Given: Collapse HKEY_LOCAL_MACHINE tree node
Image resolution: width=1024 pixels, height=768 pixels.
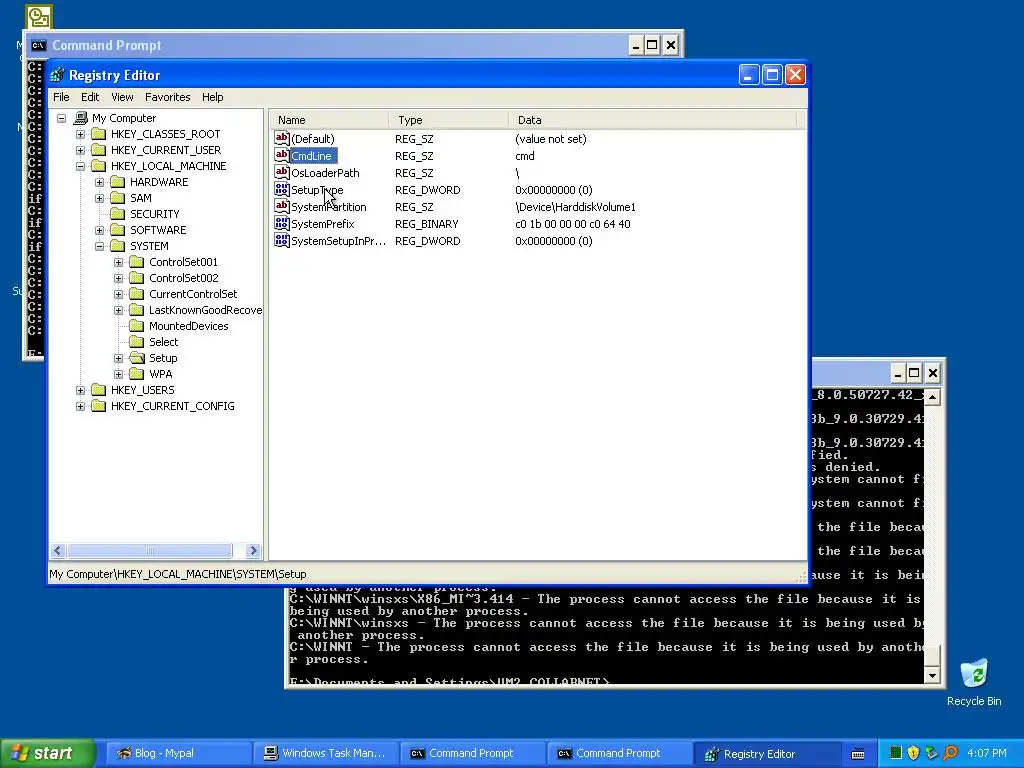Looking at the screenshot, I should pyautogui.click(x=80, y=167).
